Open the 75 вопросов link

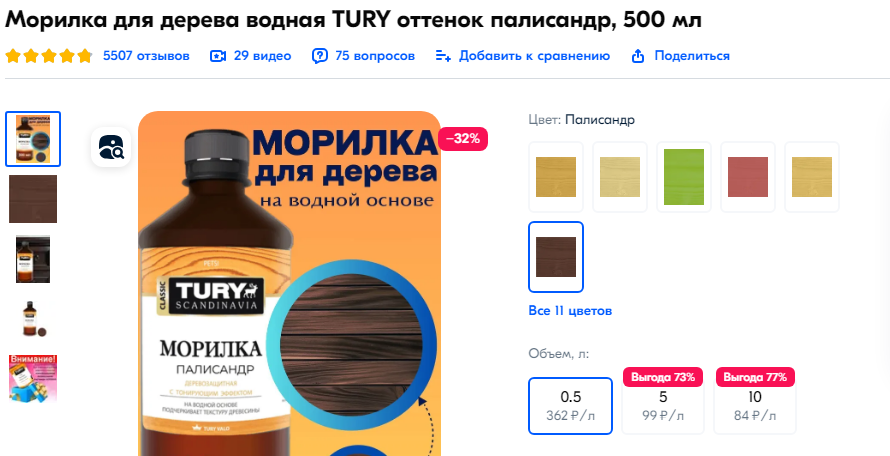[x=375, y=56]
